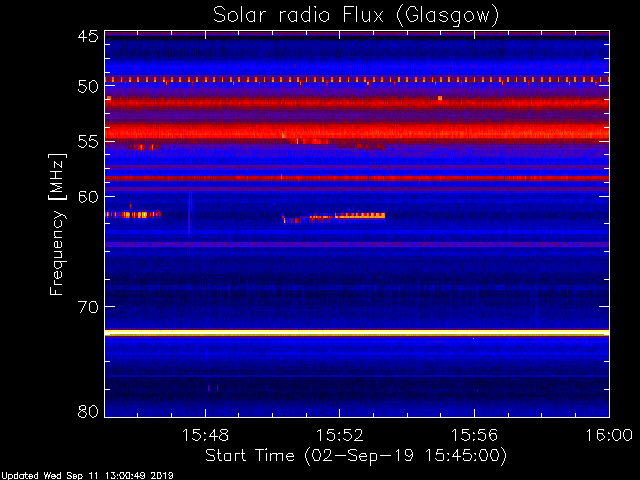Click the 16:00 time tick label
The width and height of the screenshot is (640, 480).
coord(609,435)
